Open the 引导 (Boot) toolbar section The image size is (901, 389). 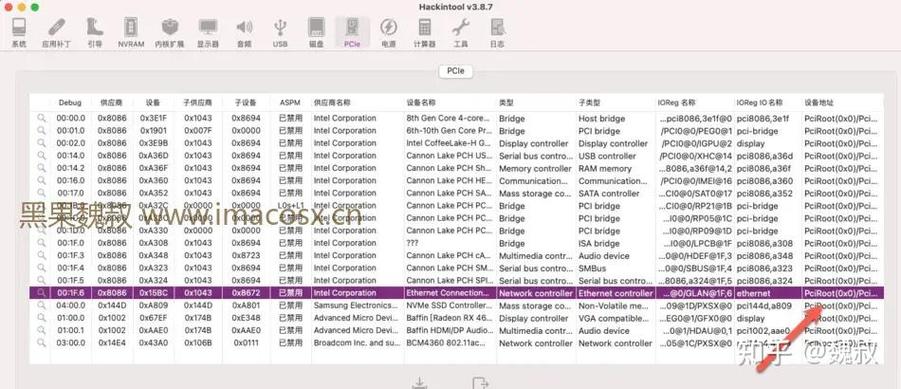(x=95, y=32)
